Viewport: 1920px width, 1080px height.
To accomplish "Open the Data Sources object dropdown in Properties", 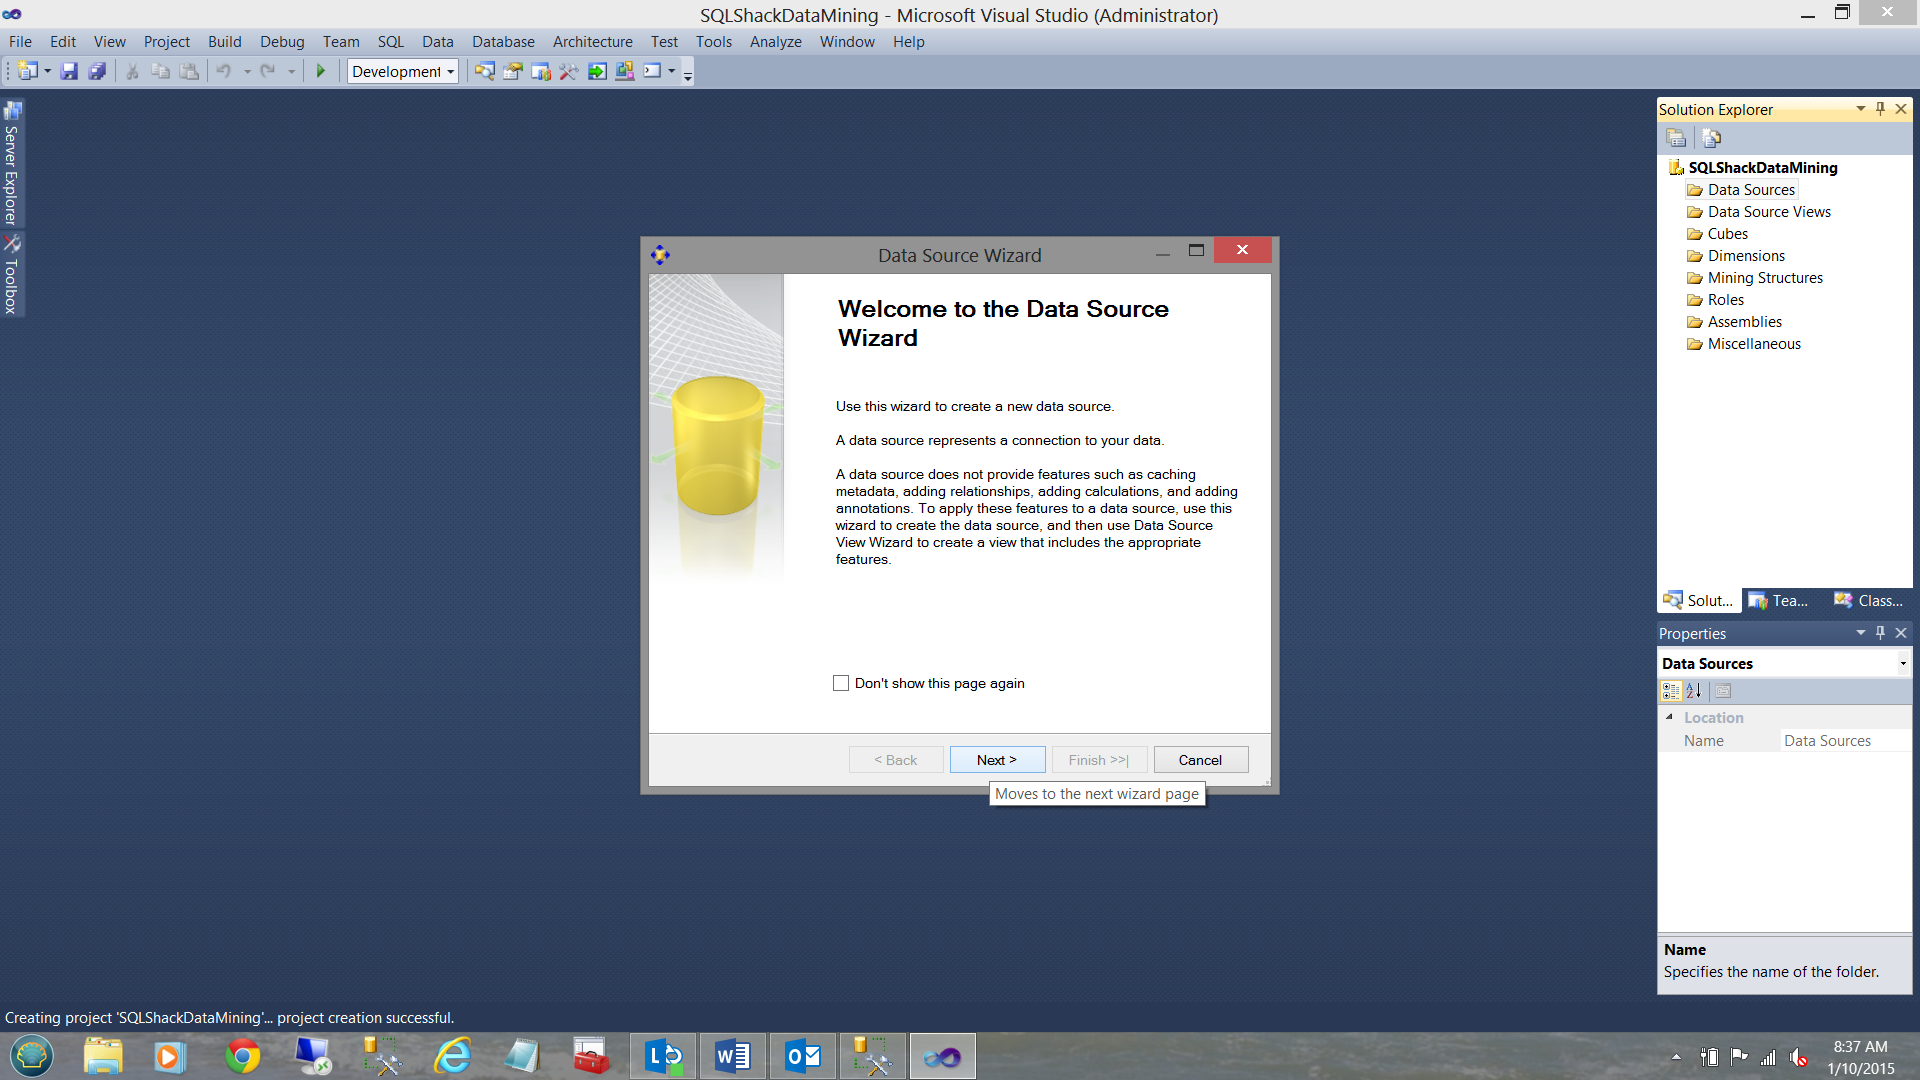I will 1902,664.
